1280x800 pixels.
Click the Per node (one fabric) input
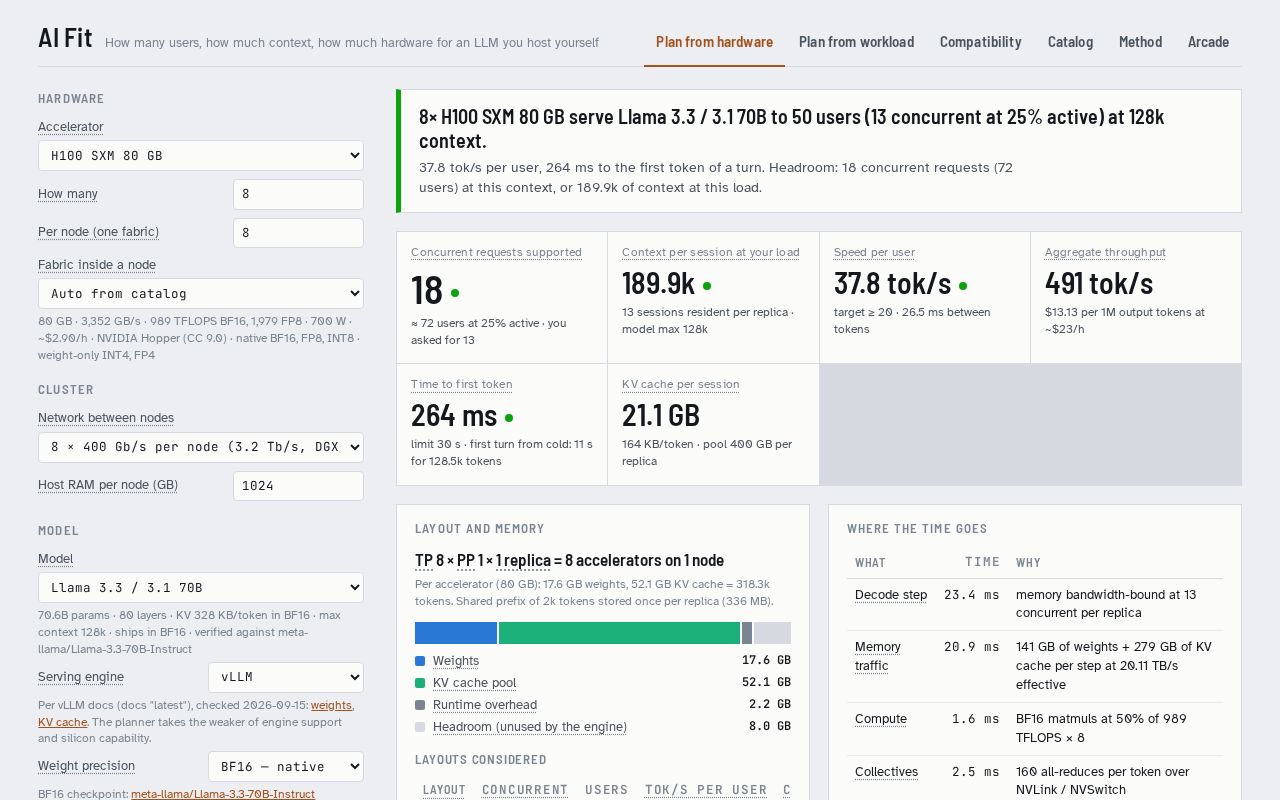tap(298, 233)
